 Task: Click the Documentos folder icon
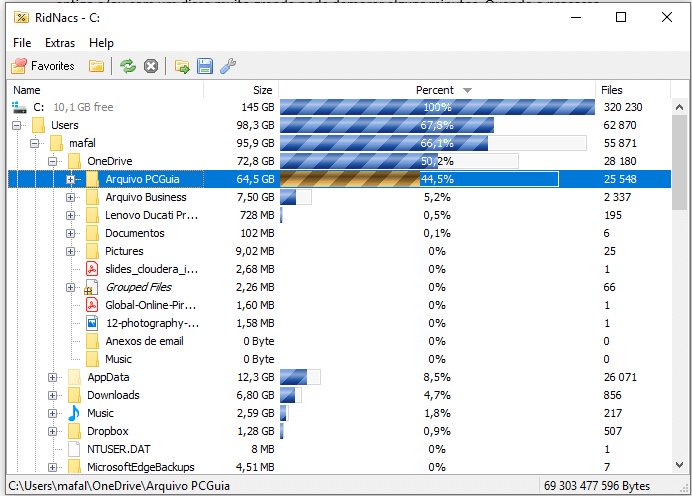92,233
